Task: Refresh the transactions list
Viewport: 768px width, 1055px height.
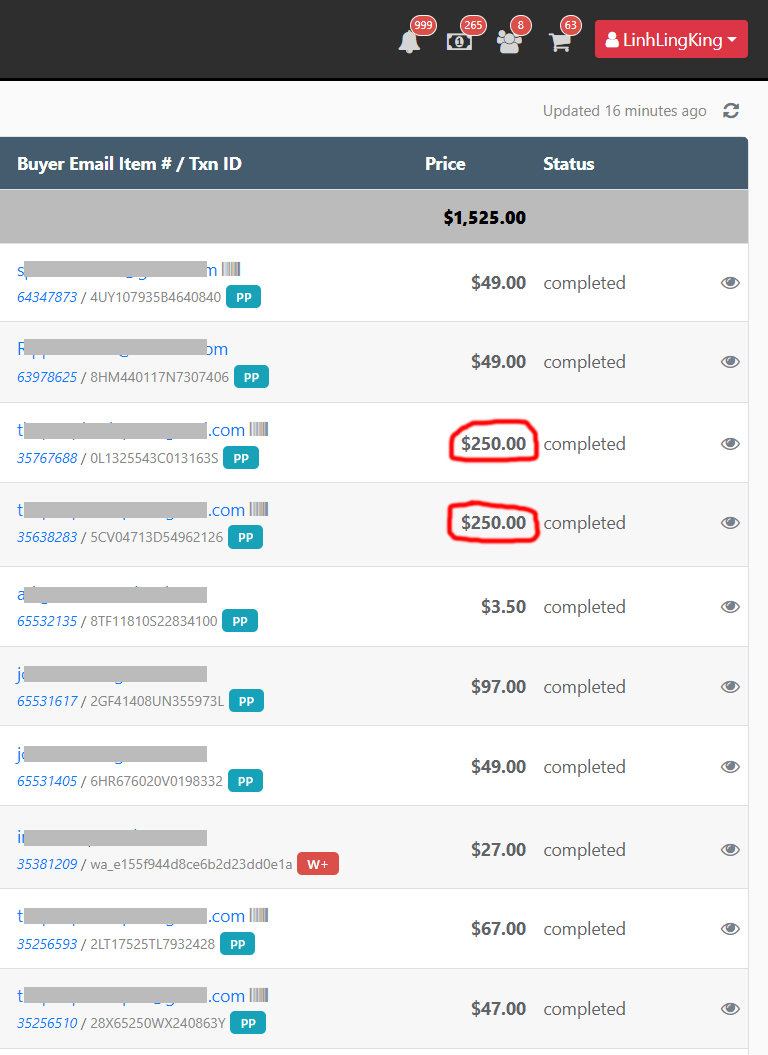Action: [731, 111]
